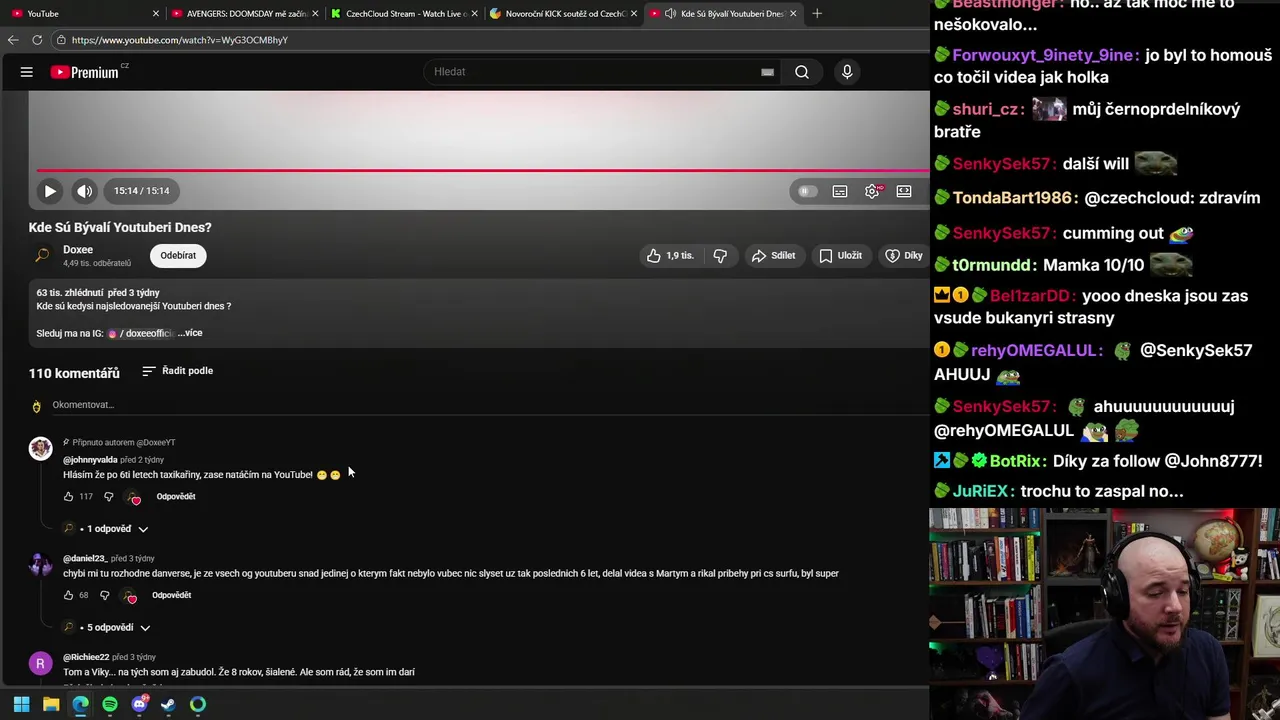
Task: Toggle subtitles button in the player
Action: tap(840, 191)
